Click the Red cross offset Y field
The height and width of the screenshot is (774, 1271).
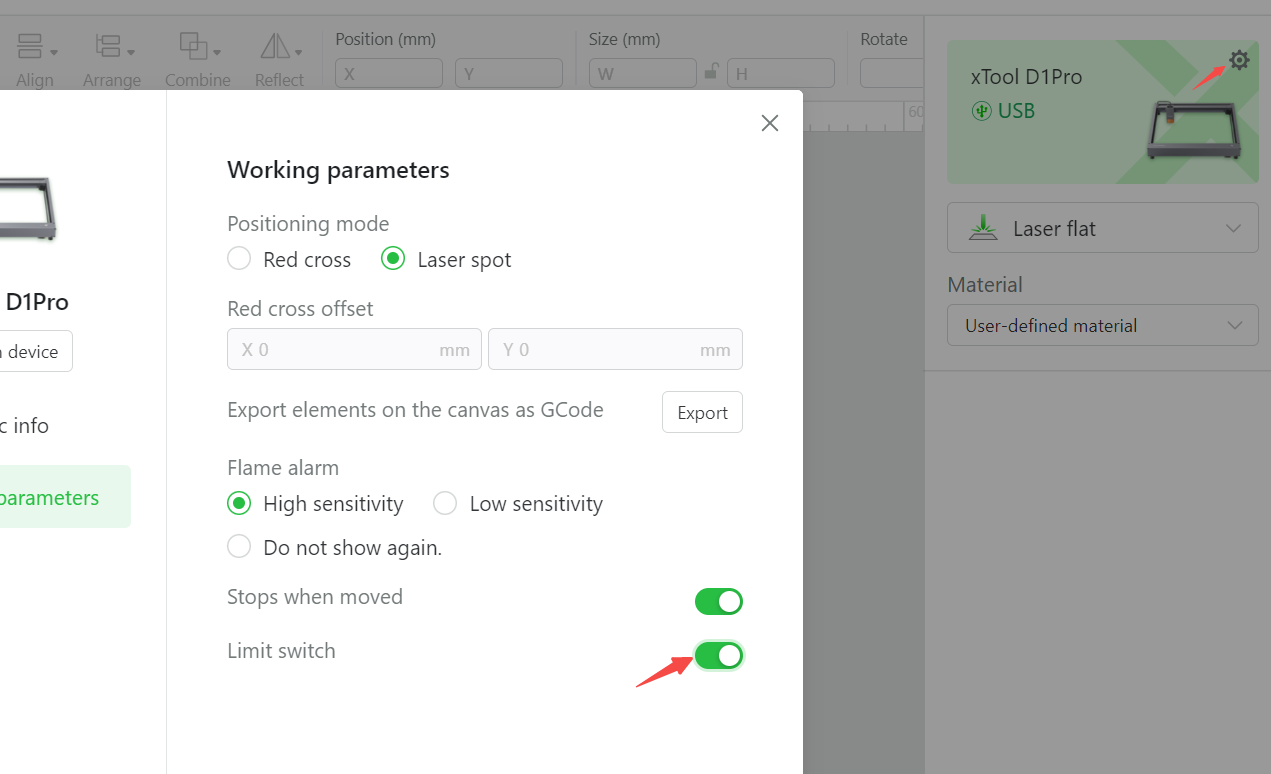(615, 349)
